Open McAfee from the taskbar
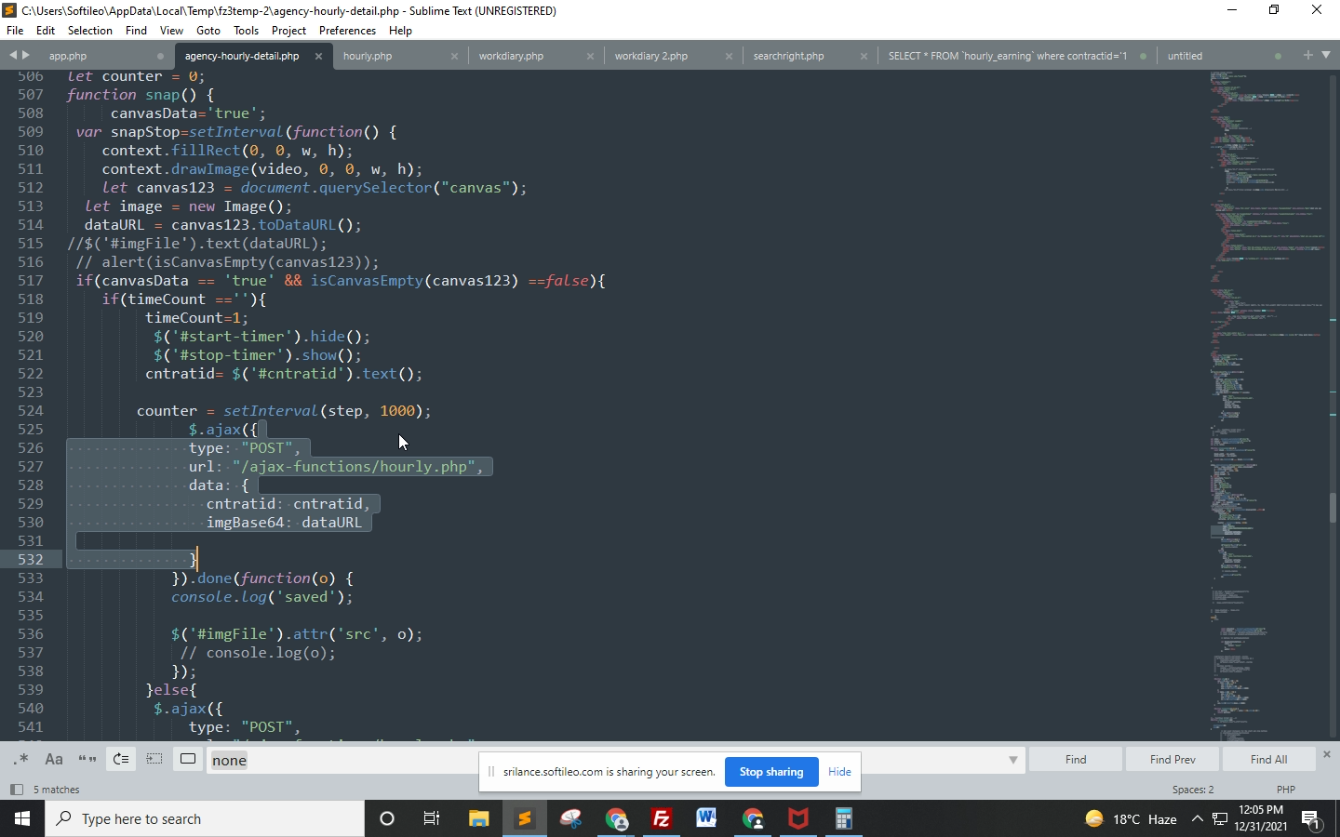The height and width of the screenshot is (837, 1340). [x=798, y=819]
